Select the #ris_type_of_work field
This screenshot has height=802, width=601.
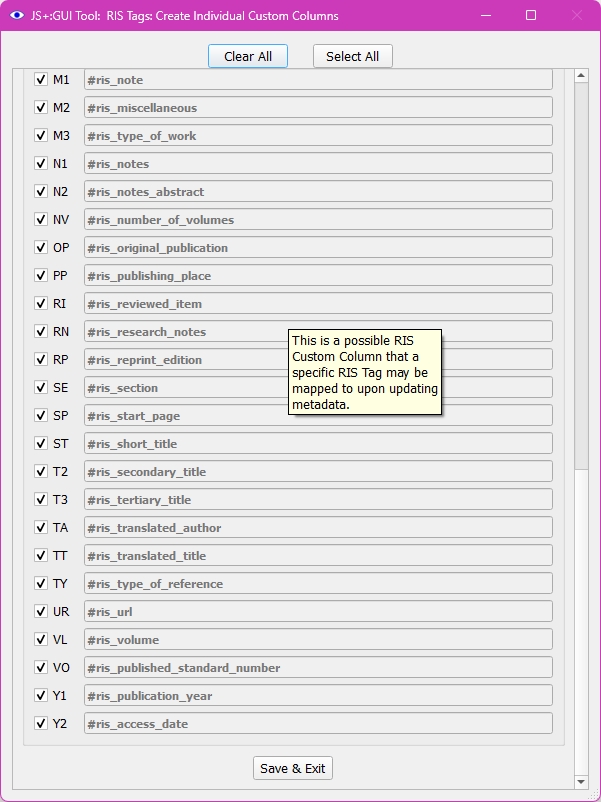coord(318,136)
